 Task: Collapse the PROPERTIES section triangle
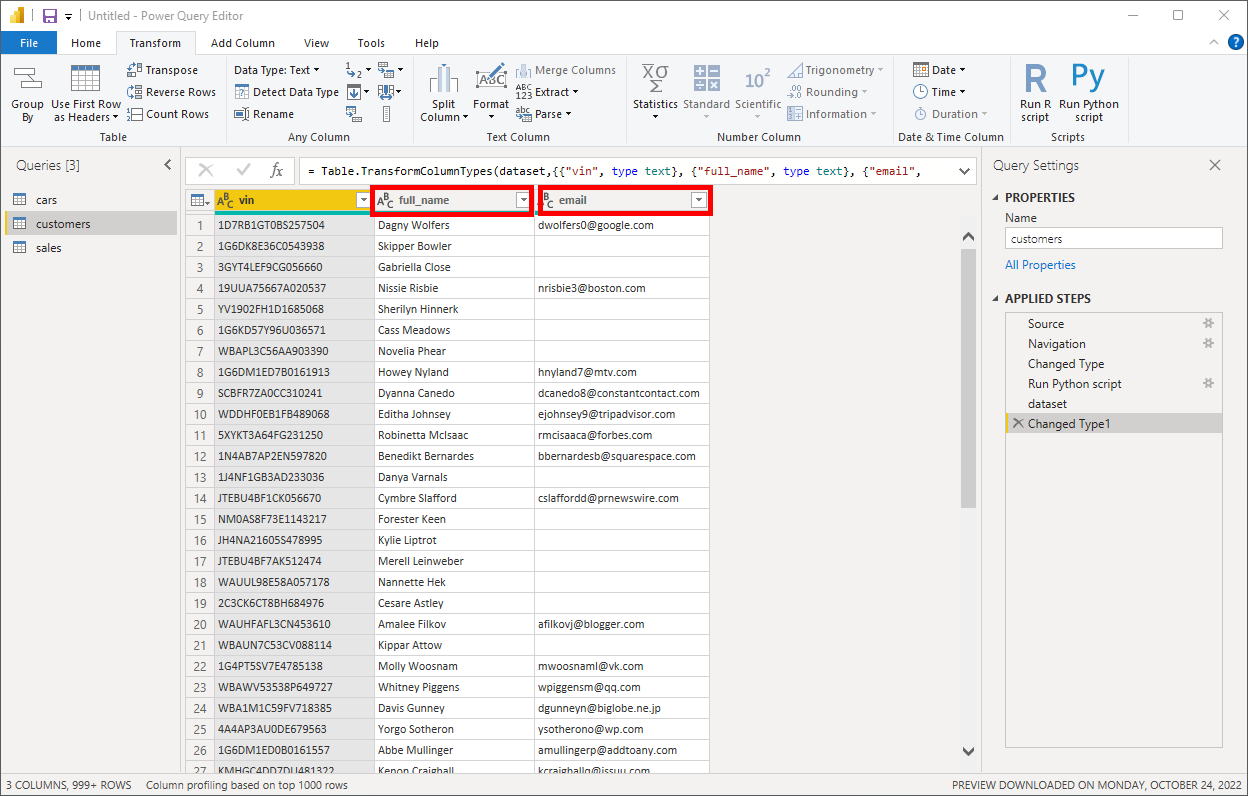click(x=996, y=198)
